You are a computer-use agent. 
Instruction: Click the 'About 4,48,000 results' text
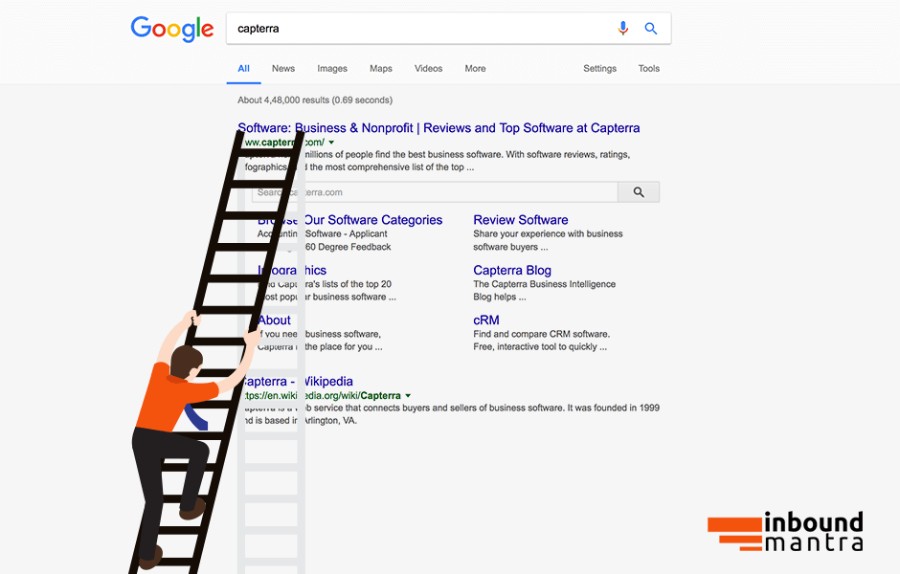click(x=315, y=100)
